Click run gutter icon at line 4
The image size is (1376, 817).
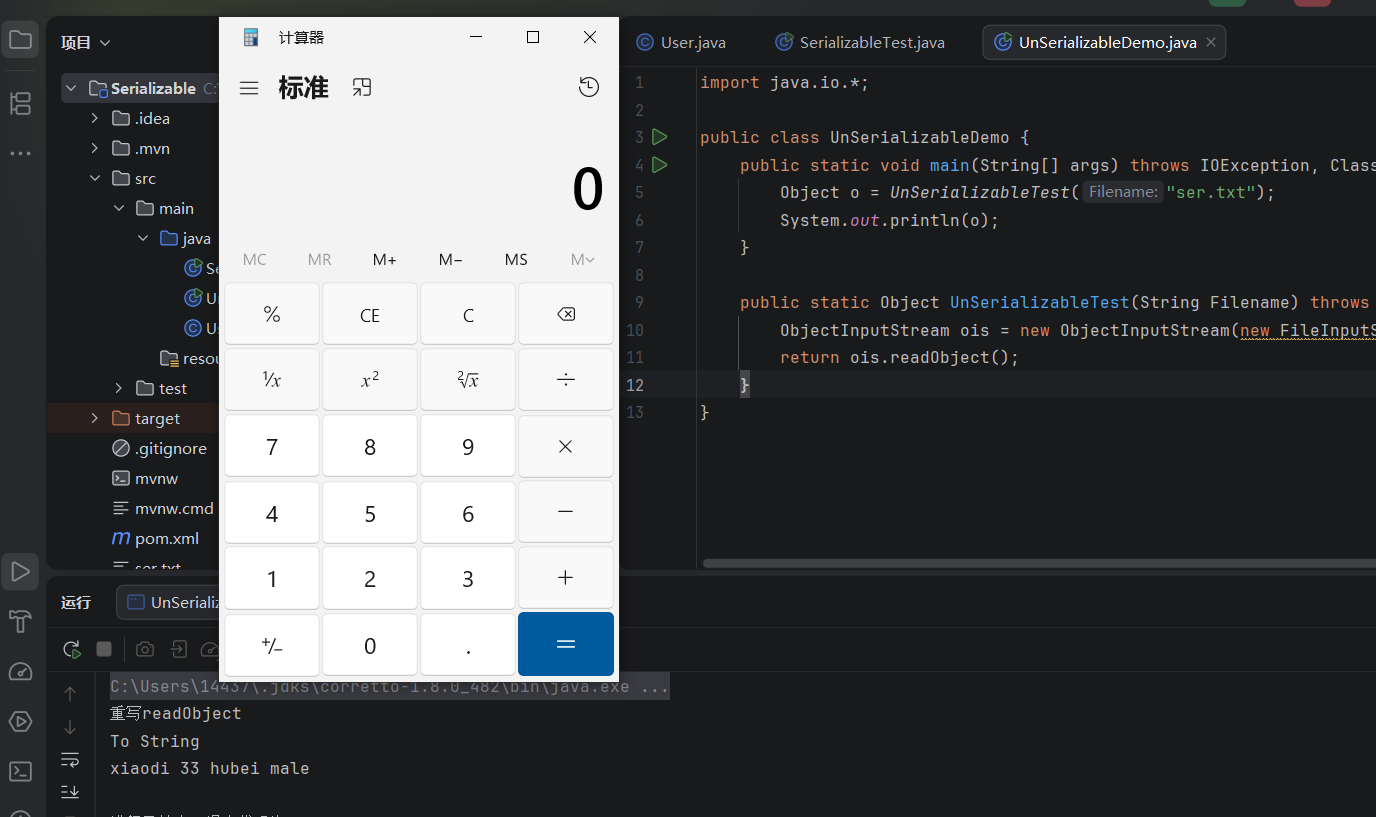pyautogui.click(x=659, y=164)
